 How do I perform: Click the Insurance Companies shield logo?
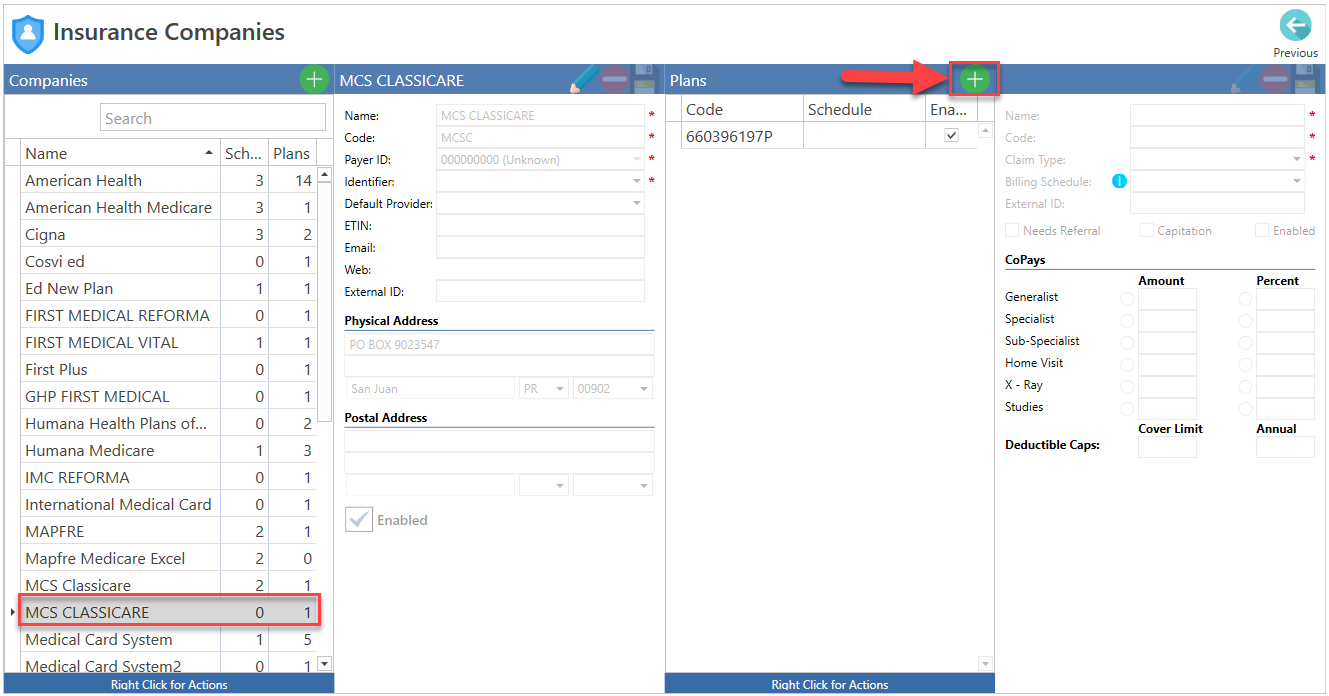click(27, 34)
